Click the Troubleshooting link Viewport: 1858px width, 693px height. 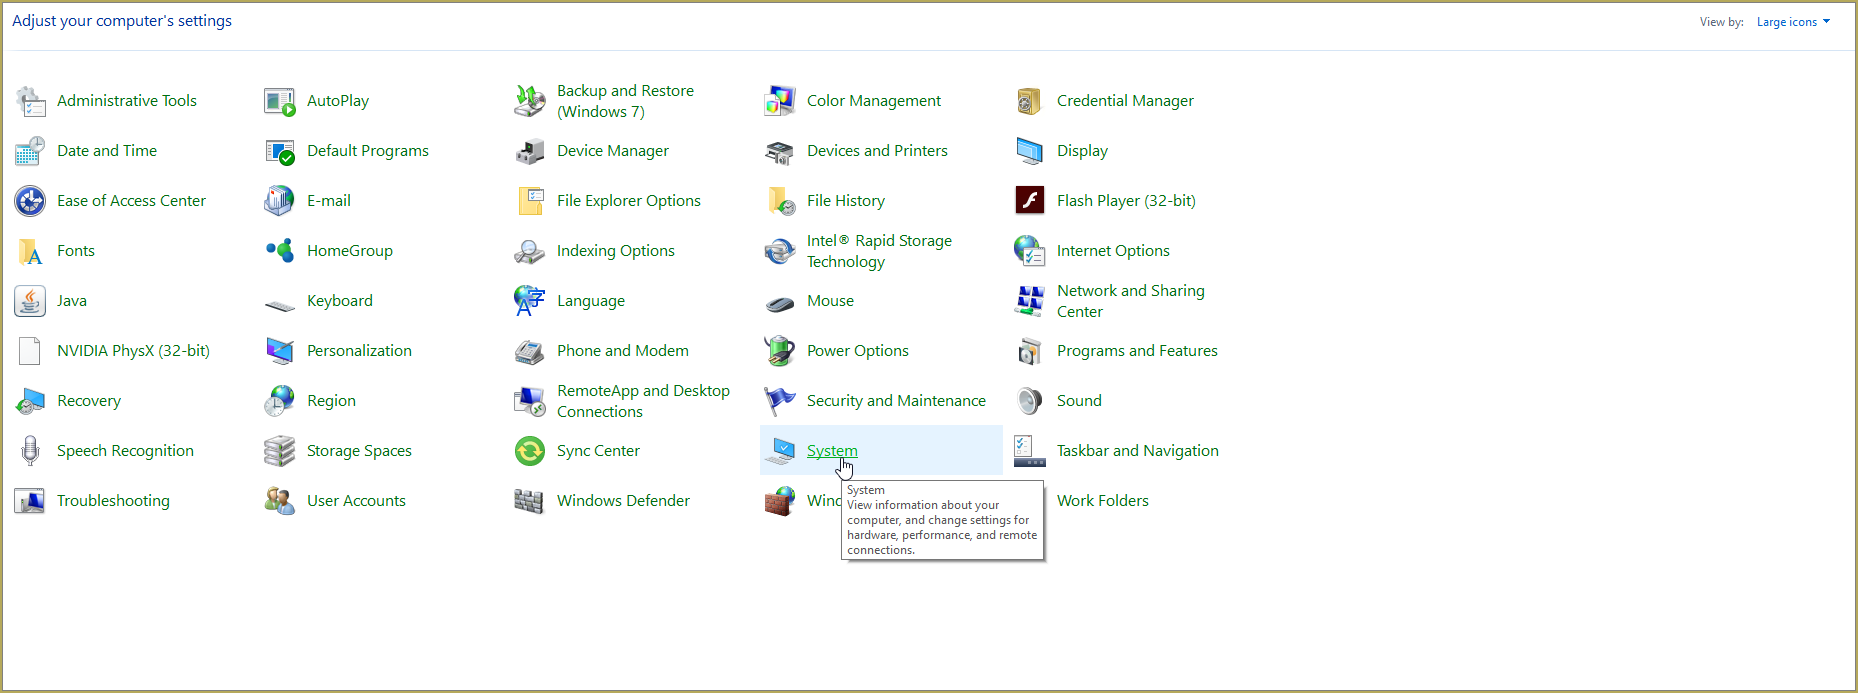[113, 501]
